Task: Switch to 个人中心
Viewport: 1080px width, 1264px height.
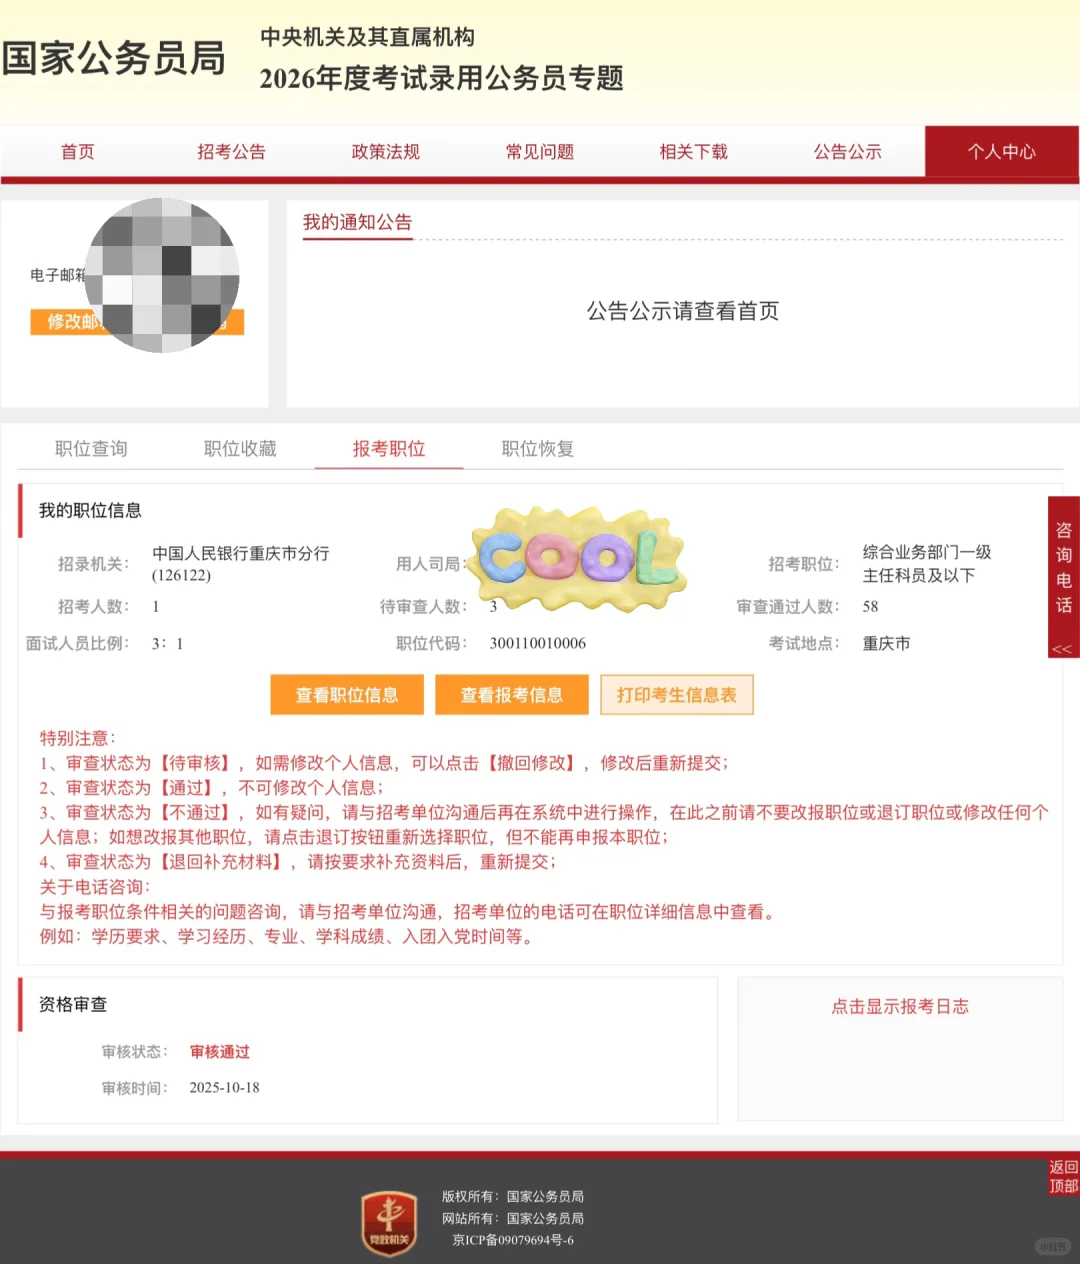Action: (x=1002, y=151)
